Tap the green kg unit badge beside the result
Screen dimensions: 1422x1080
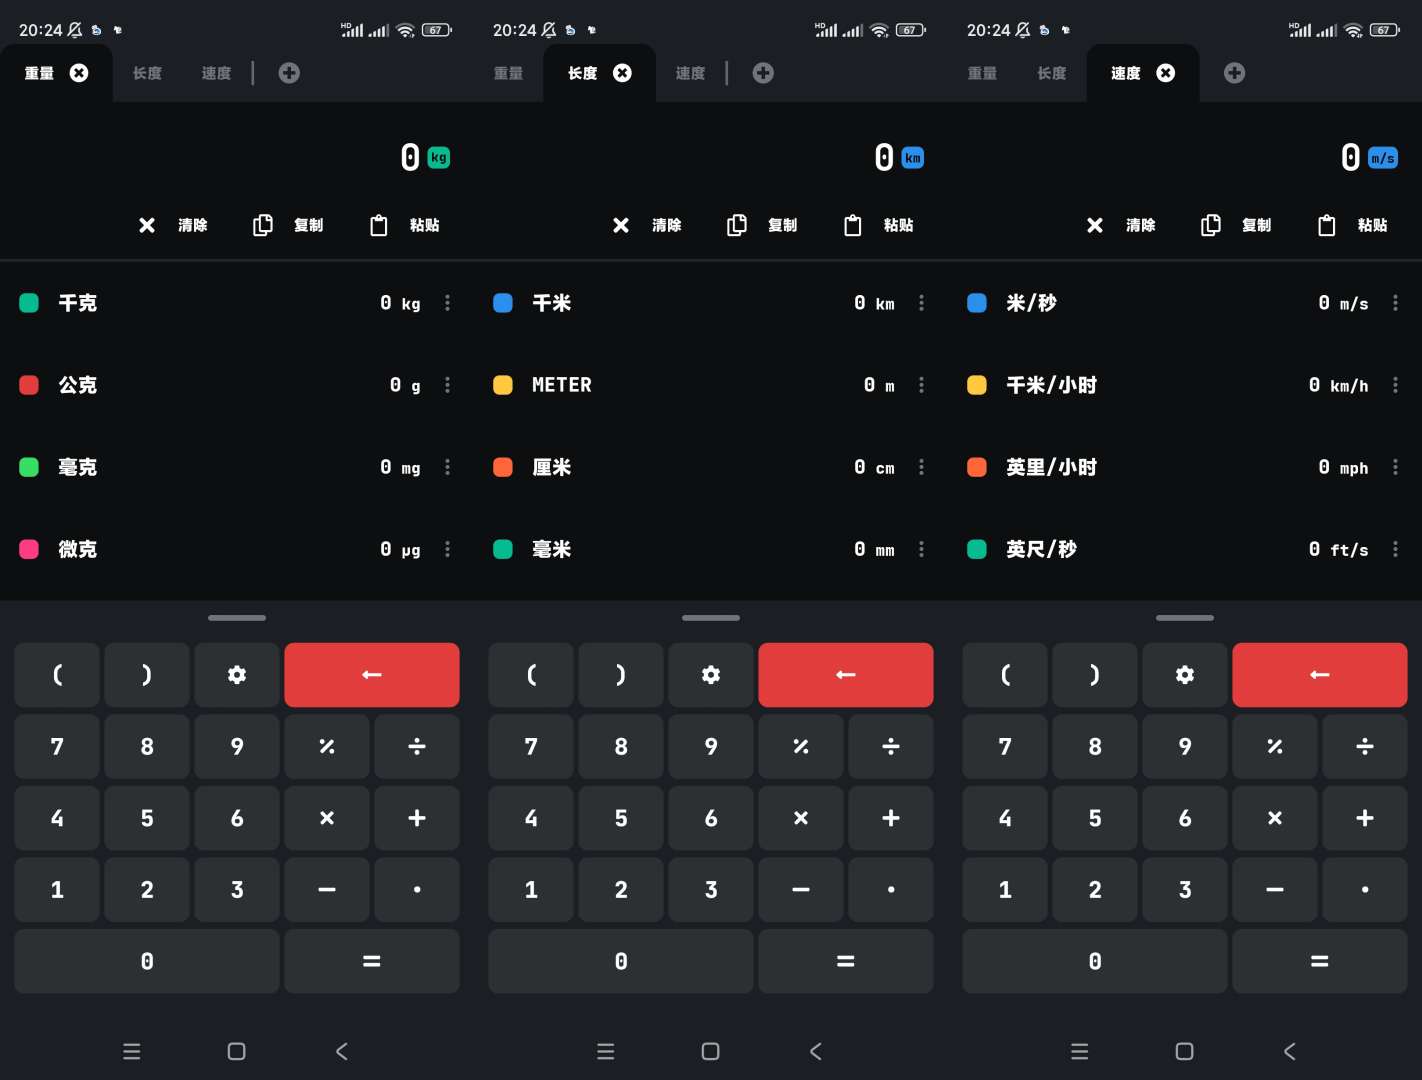pos(439,158)
